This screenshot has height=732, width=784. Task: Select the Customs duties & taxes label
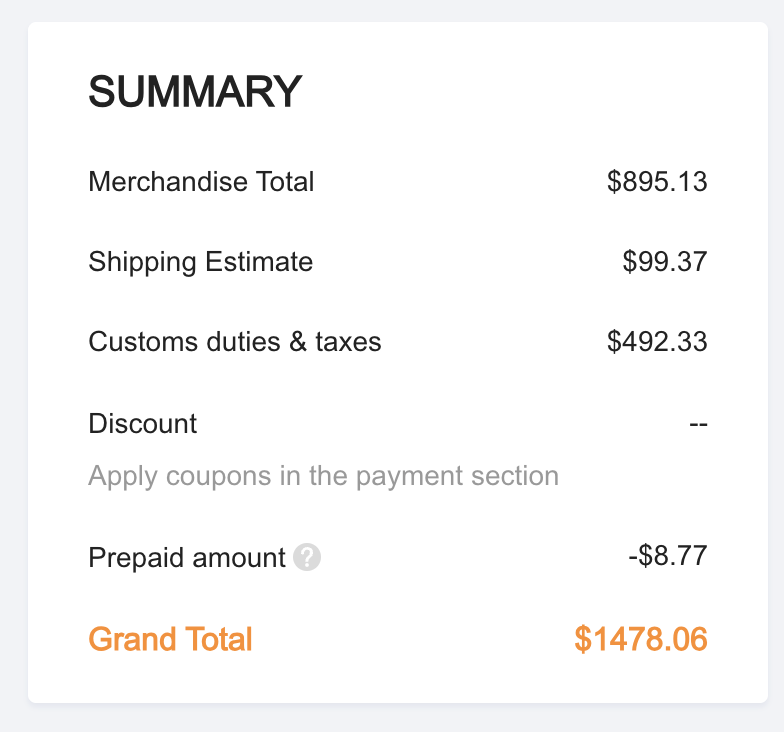click(x=235, y=342)
